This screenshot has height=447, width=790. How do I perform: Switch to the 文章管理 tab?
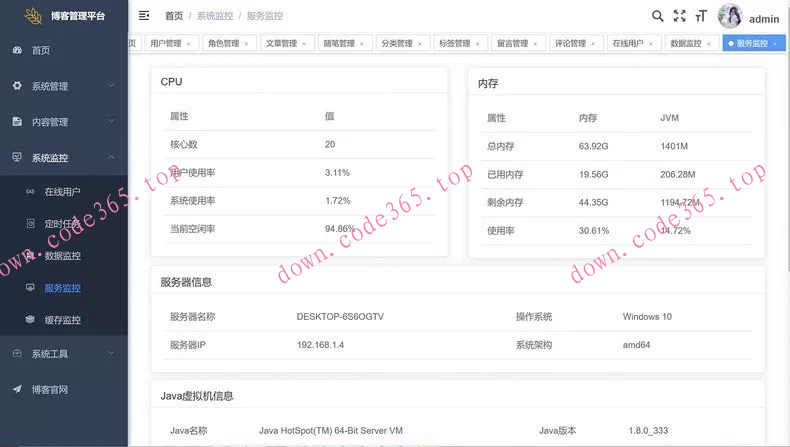[281, 43]
